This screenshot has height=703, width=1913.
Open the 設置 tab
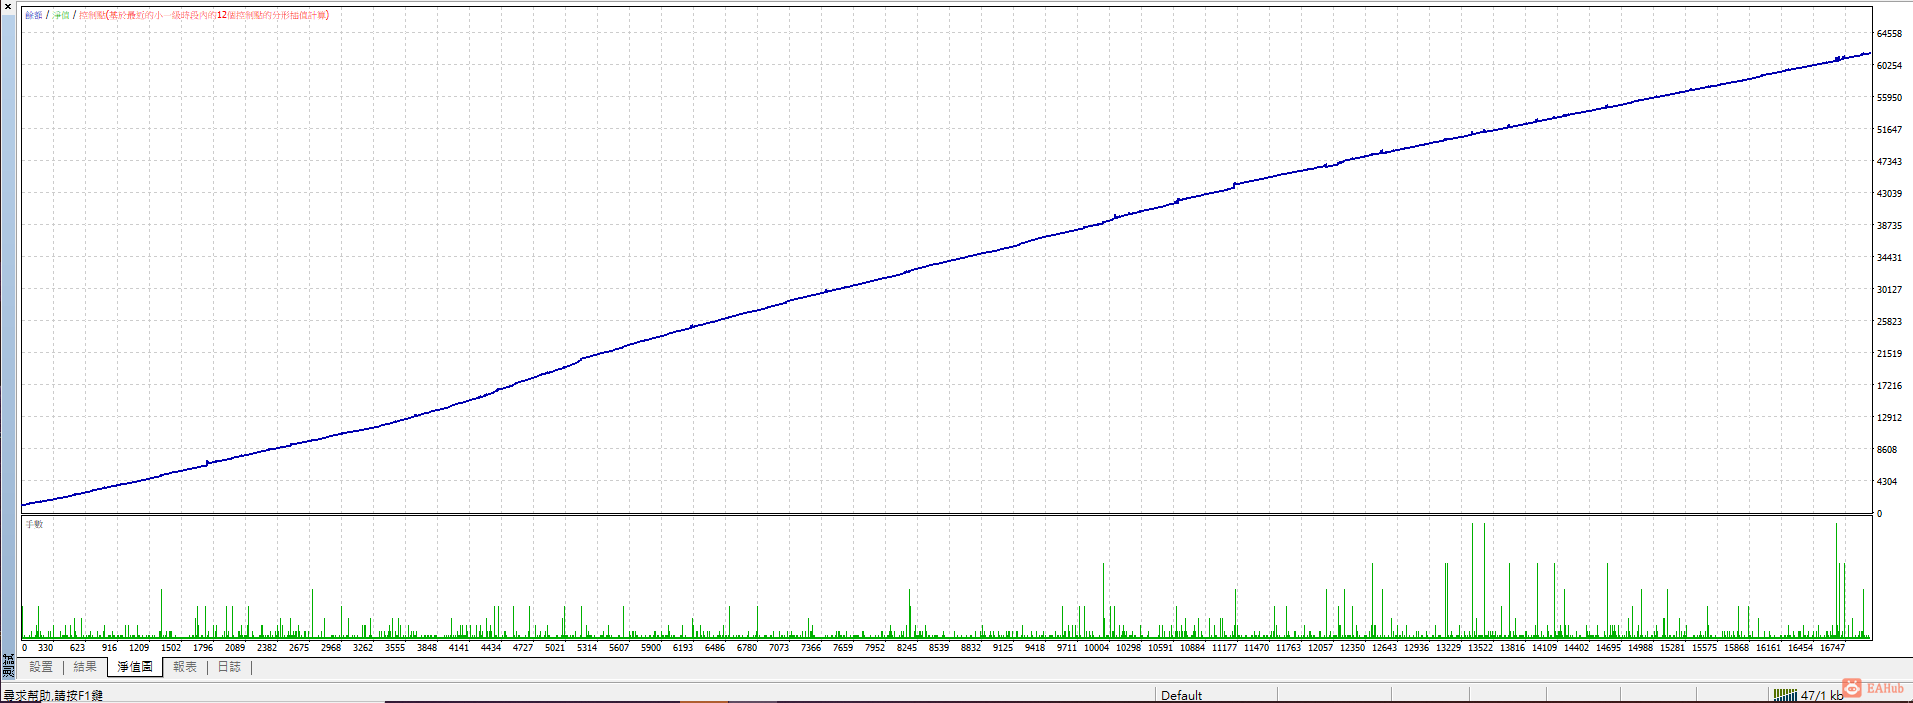41,667
